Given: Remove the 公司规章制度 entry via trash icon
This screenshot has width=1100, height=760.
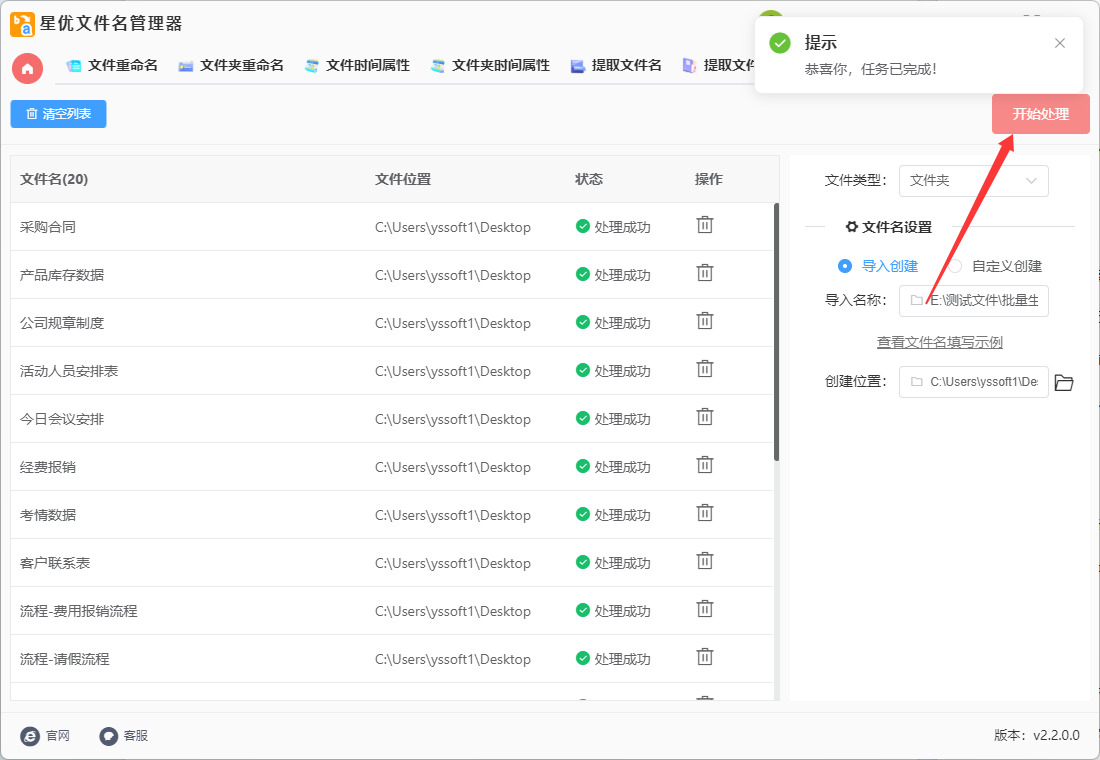Looking at the screenshot, I should (704, 321).
